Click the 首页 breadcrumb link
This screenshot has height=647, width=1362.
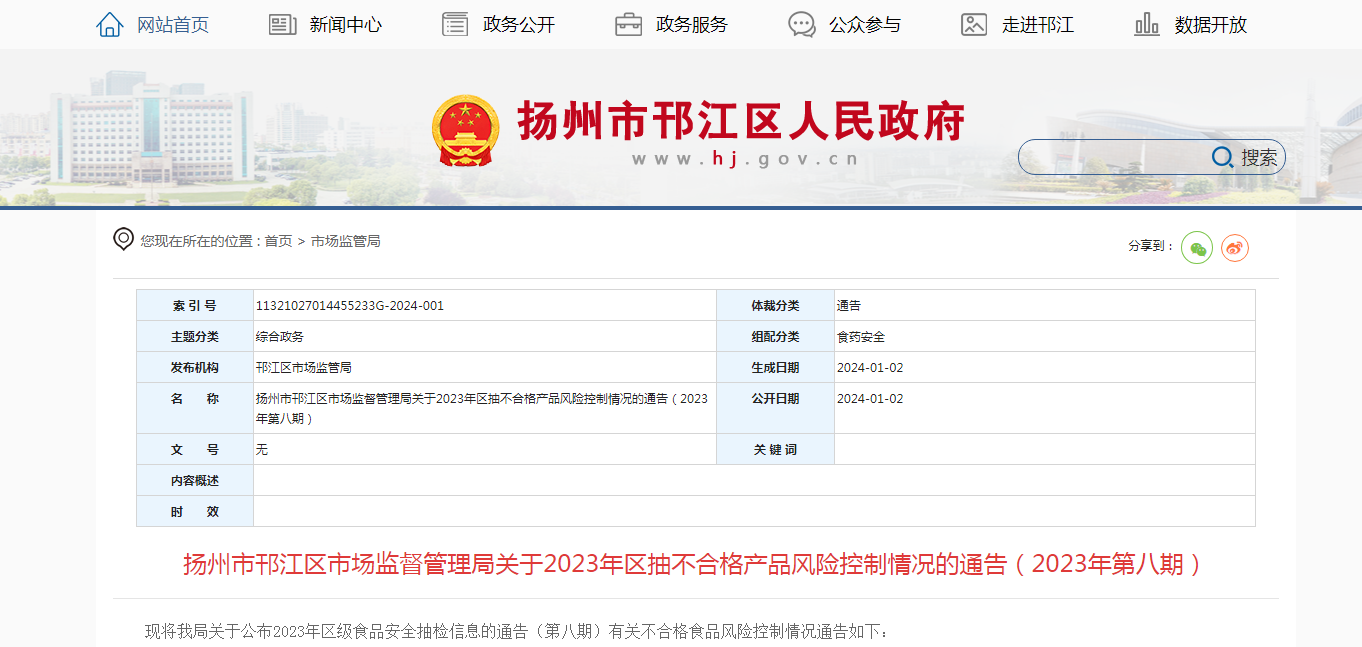[278, 241]
